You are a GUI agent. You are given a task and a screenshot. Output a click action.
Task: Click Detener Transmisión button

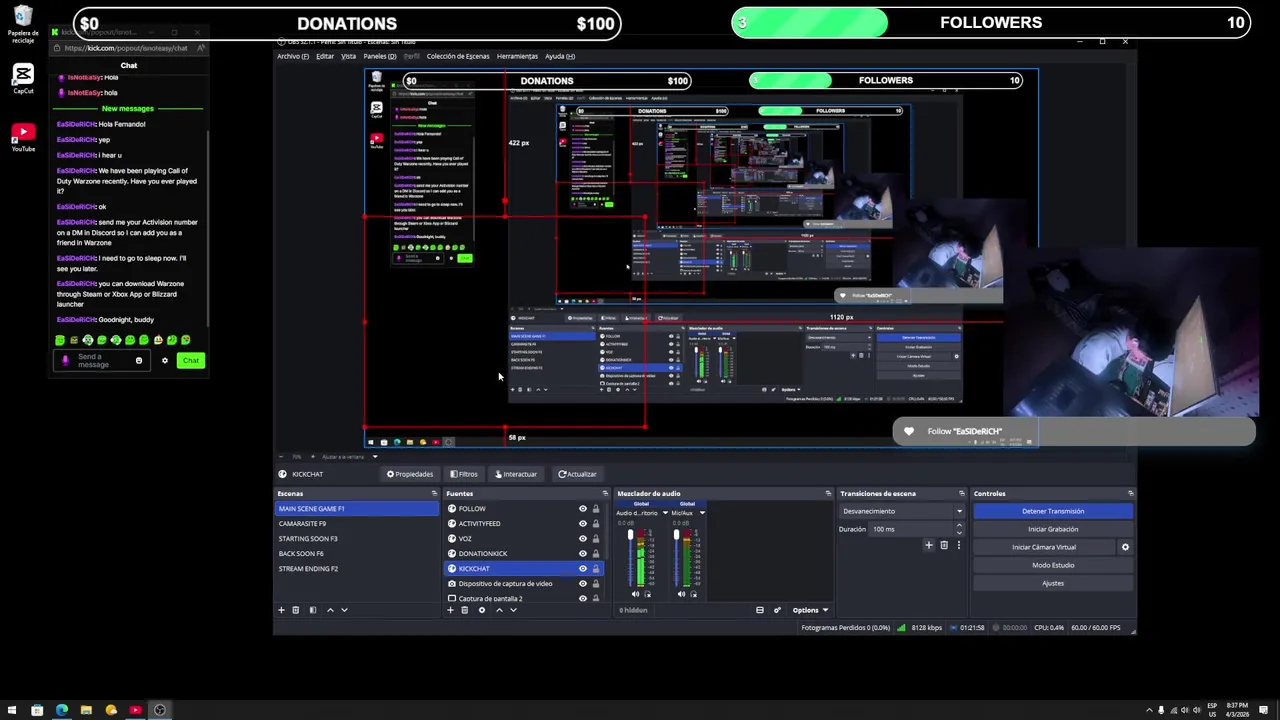1053,511
